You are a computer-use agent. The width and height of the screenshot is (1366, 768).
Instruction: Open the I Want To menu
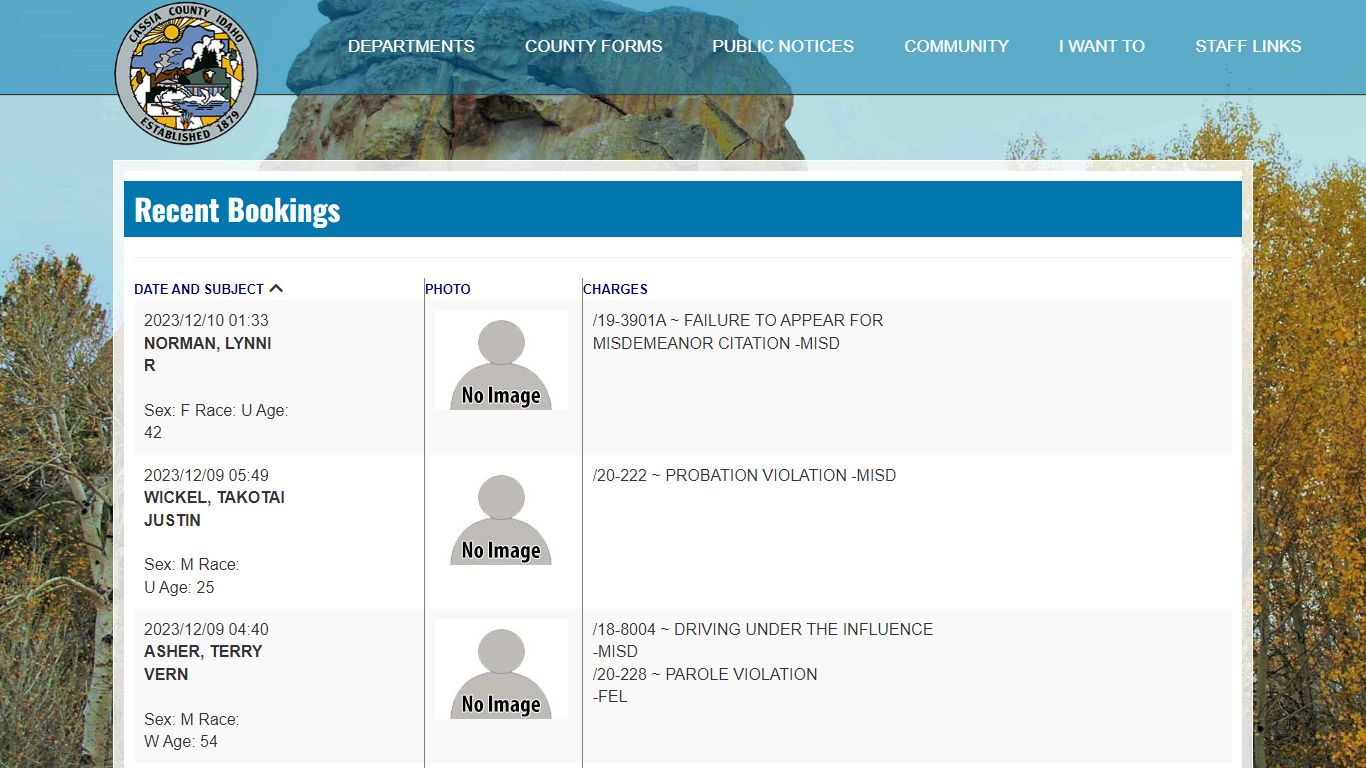1102,46
